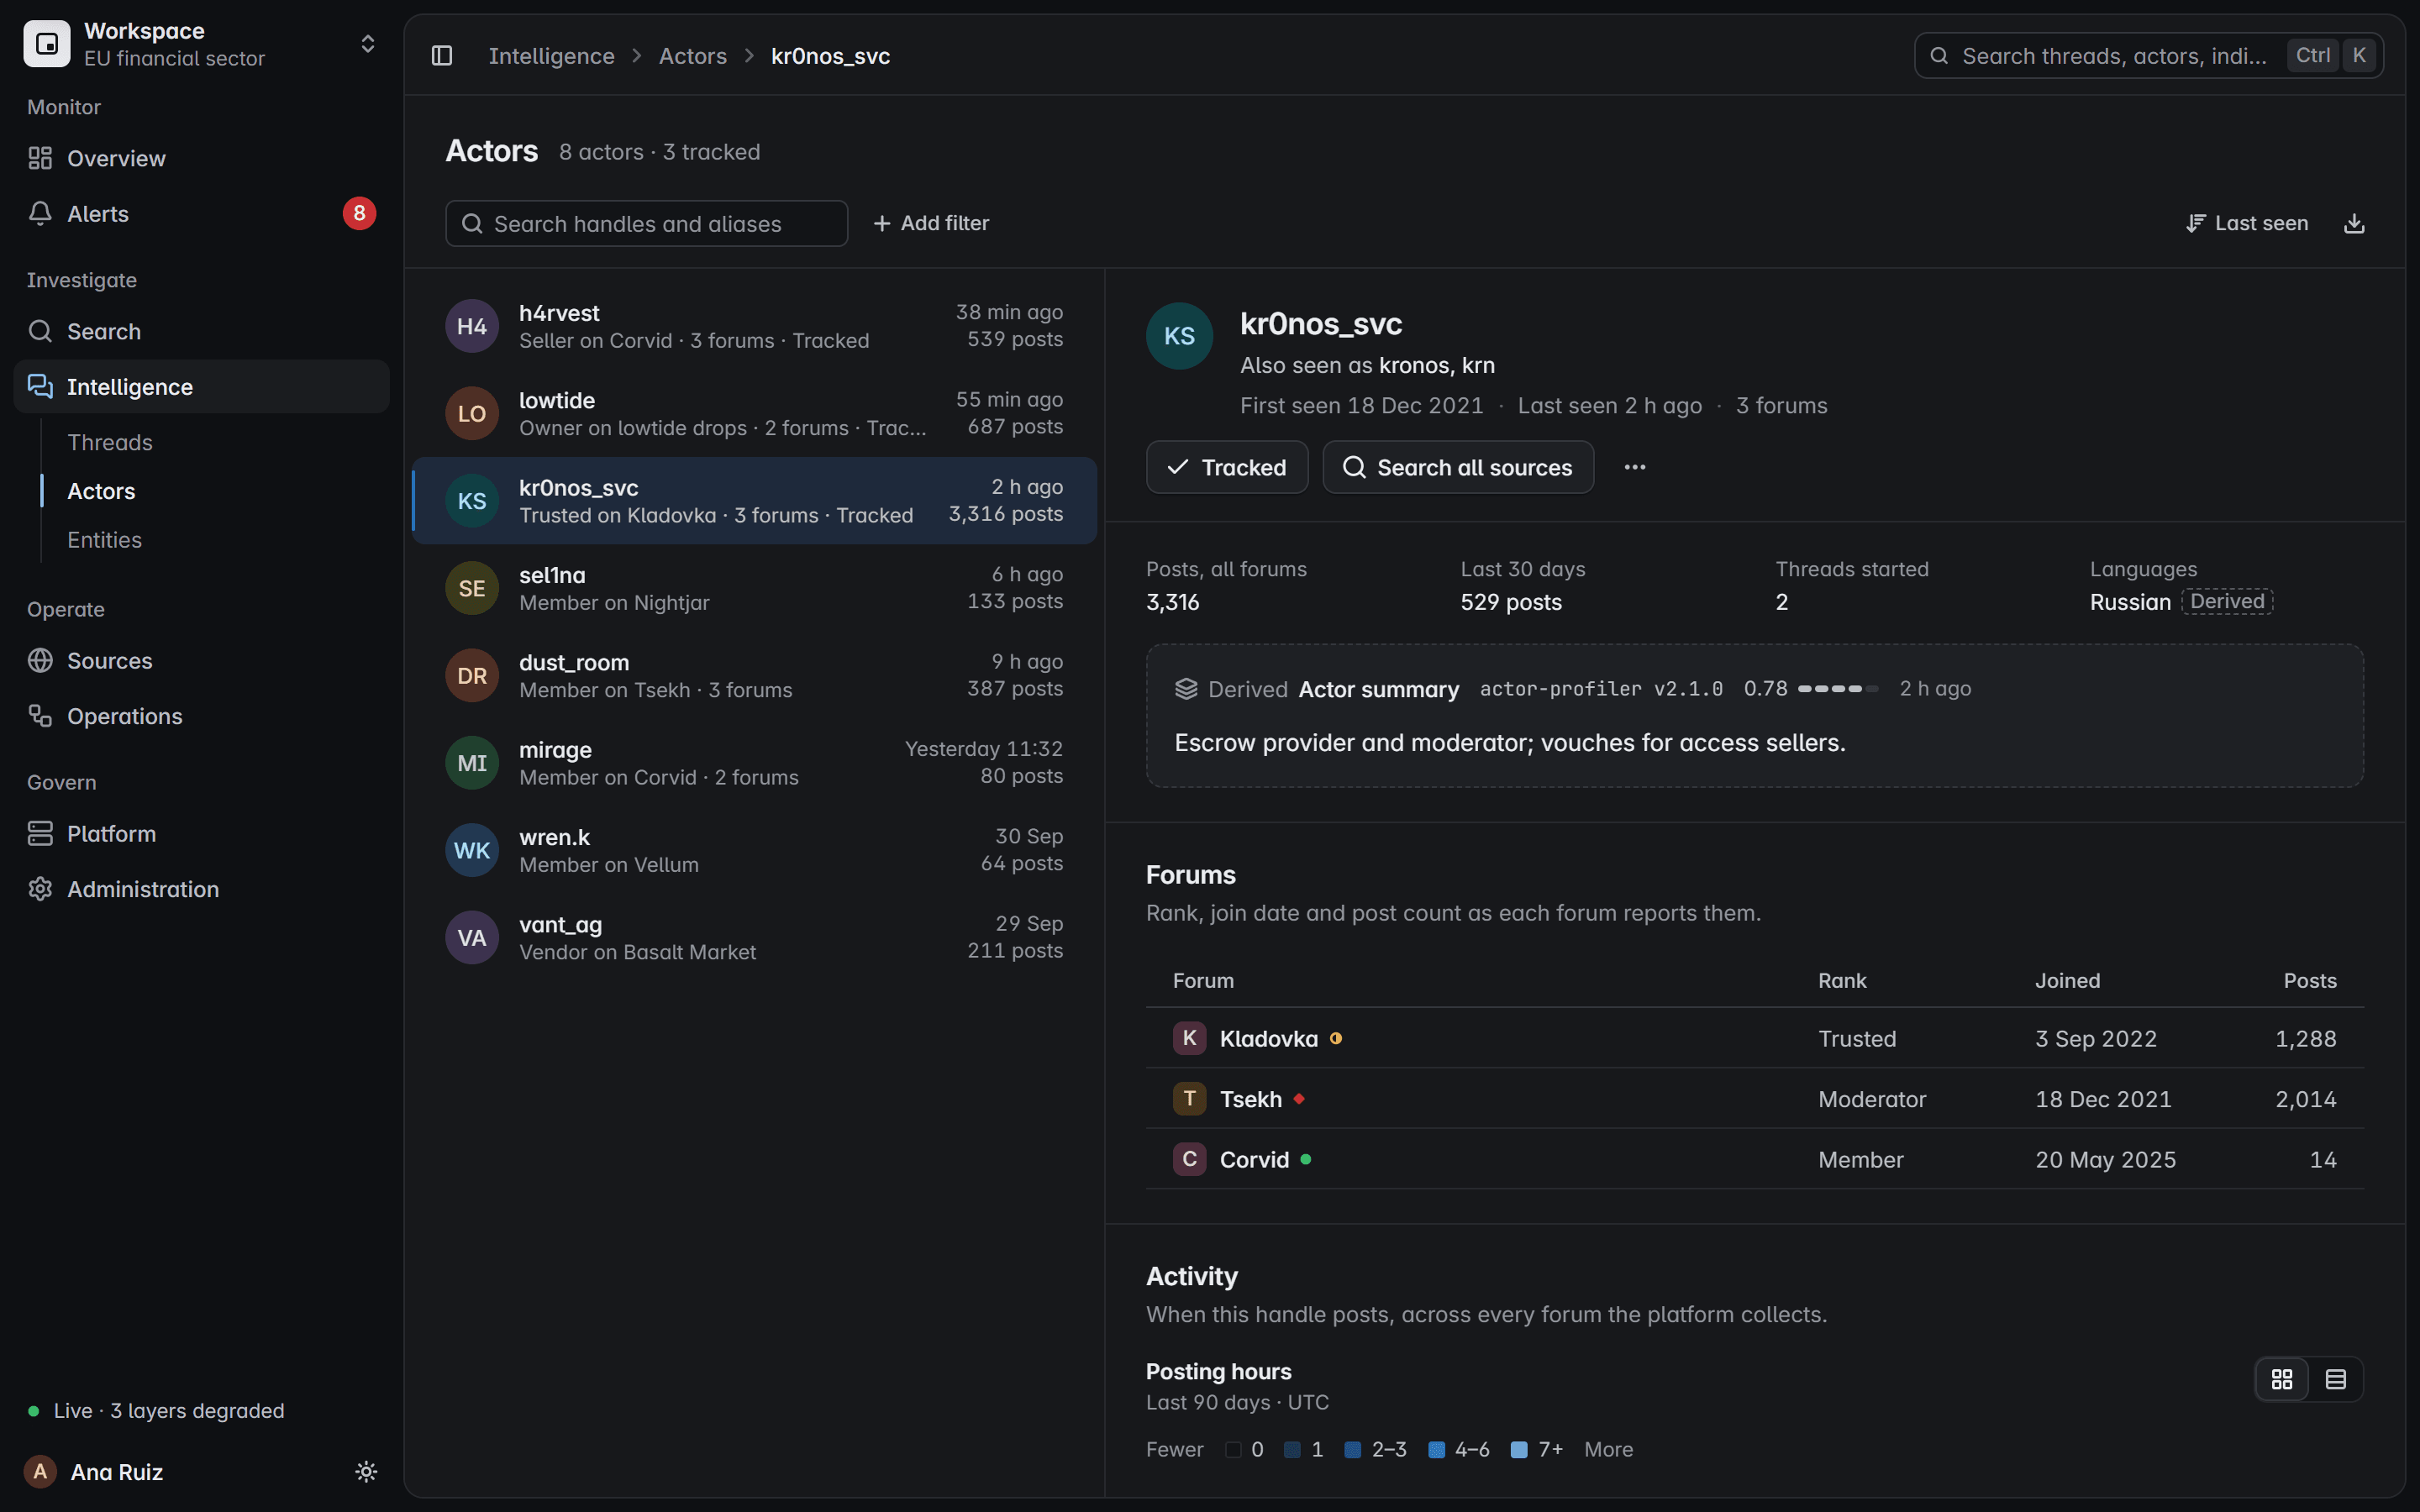Open Platform in the sidebar
This screenshot has height=1512, width=2420.
(201, 834)
